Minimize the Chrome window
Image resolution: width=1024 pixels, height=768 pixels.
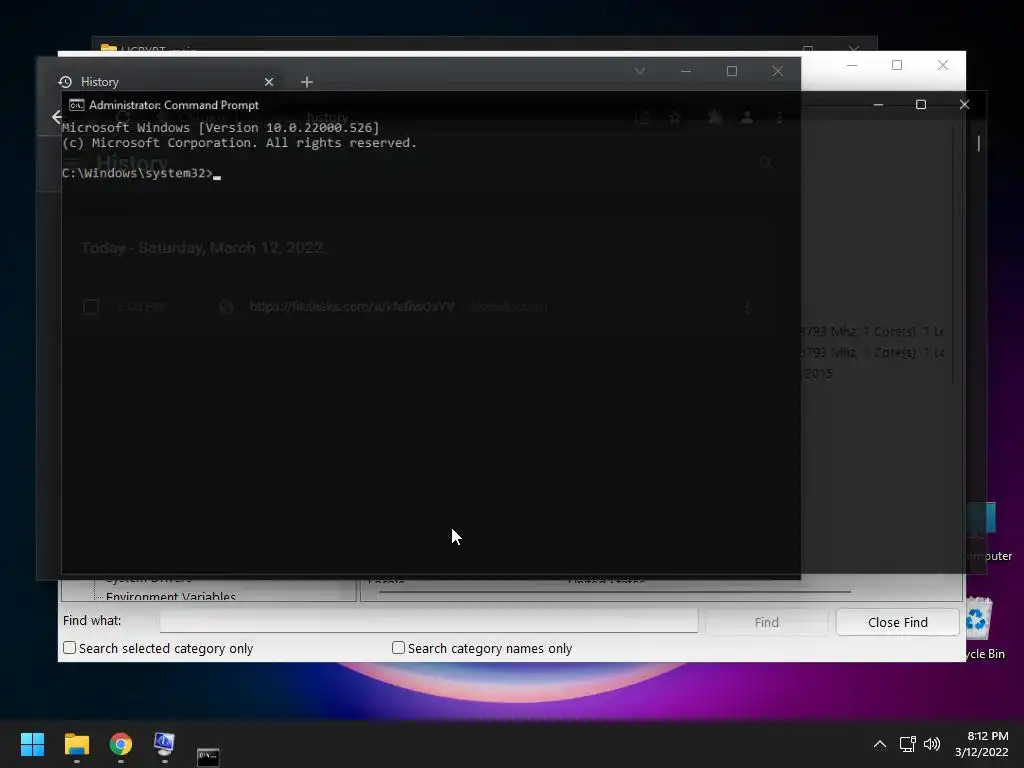(x=686, y=71)
